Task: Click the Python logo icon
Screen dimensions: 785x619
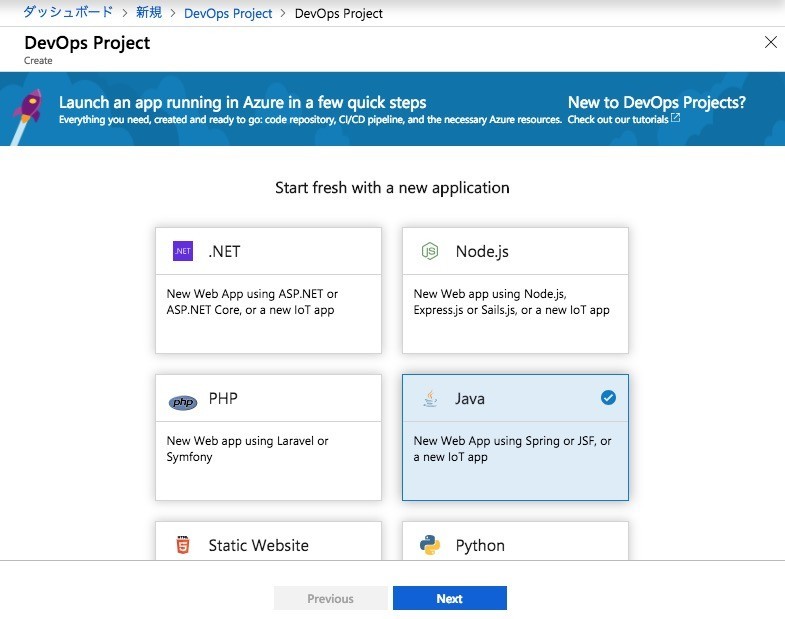Action: [x=430, y=545]
